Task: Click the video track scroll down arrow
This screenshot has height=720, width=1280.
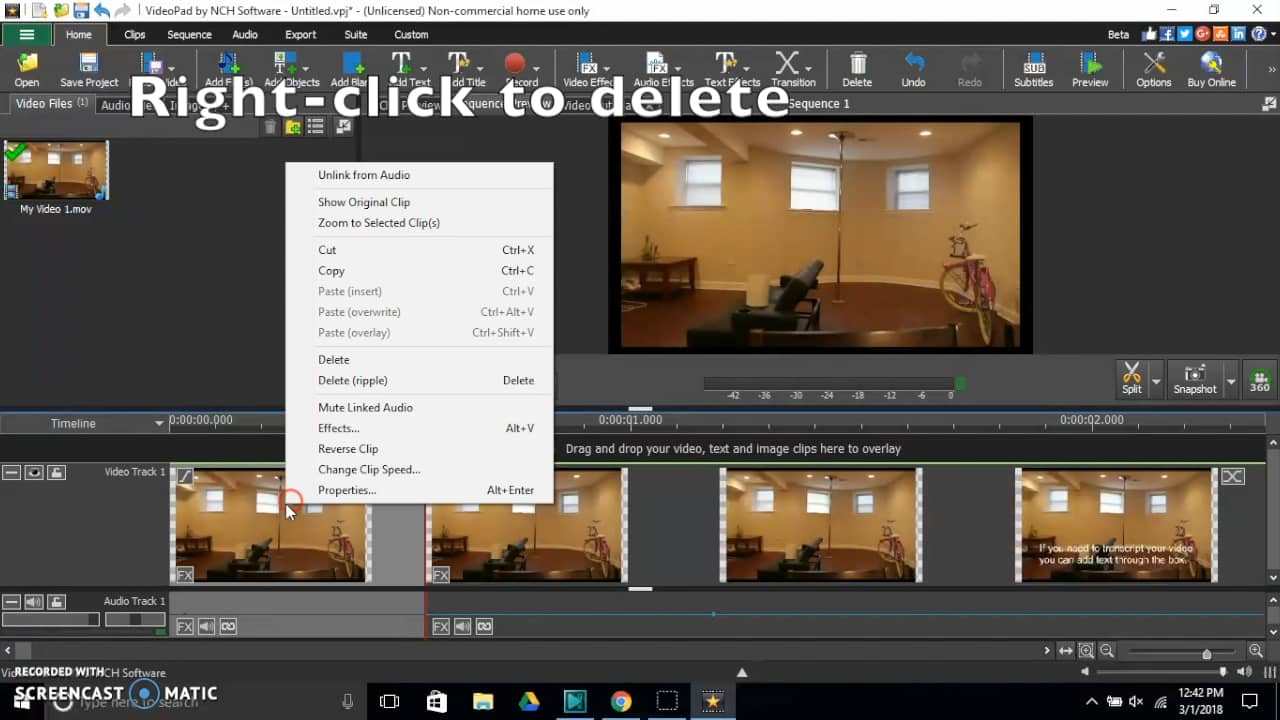Action: click(x=1273, y=578)
